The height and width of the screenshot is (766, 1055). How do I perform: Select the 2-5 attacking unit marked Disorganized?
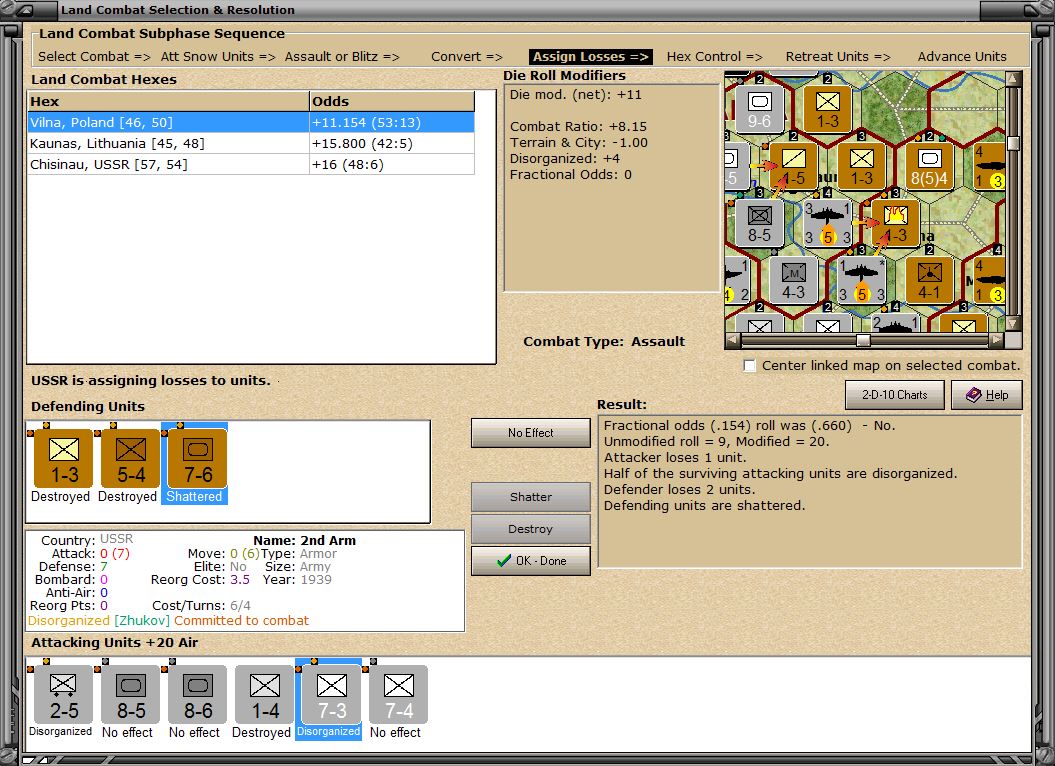pos(64,695)
